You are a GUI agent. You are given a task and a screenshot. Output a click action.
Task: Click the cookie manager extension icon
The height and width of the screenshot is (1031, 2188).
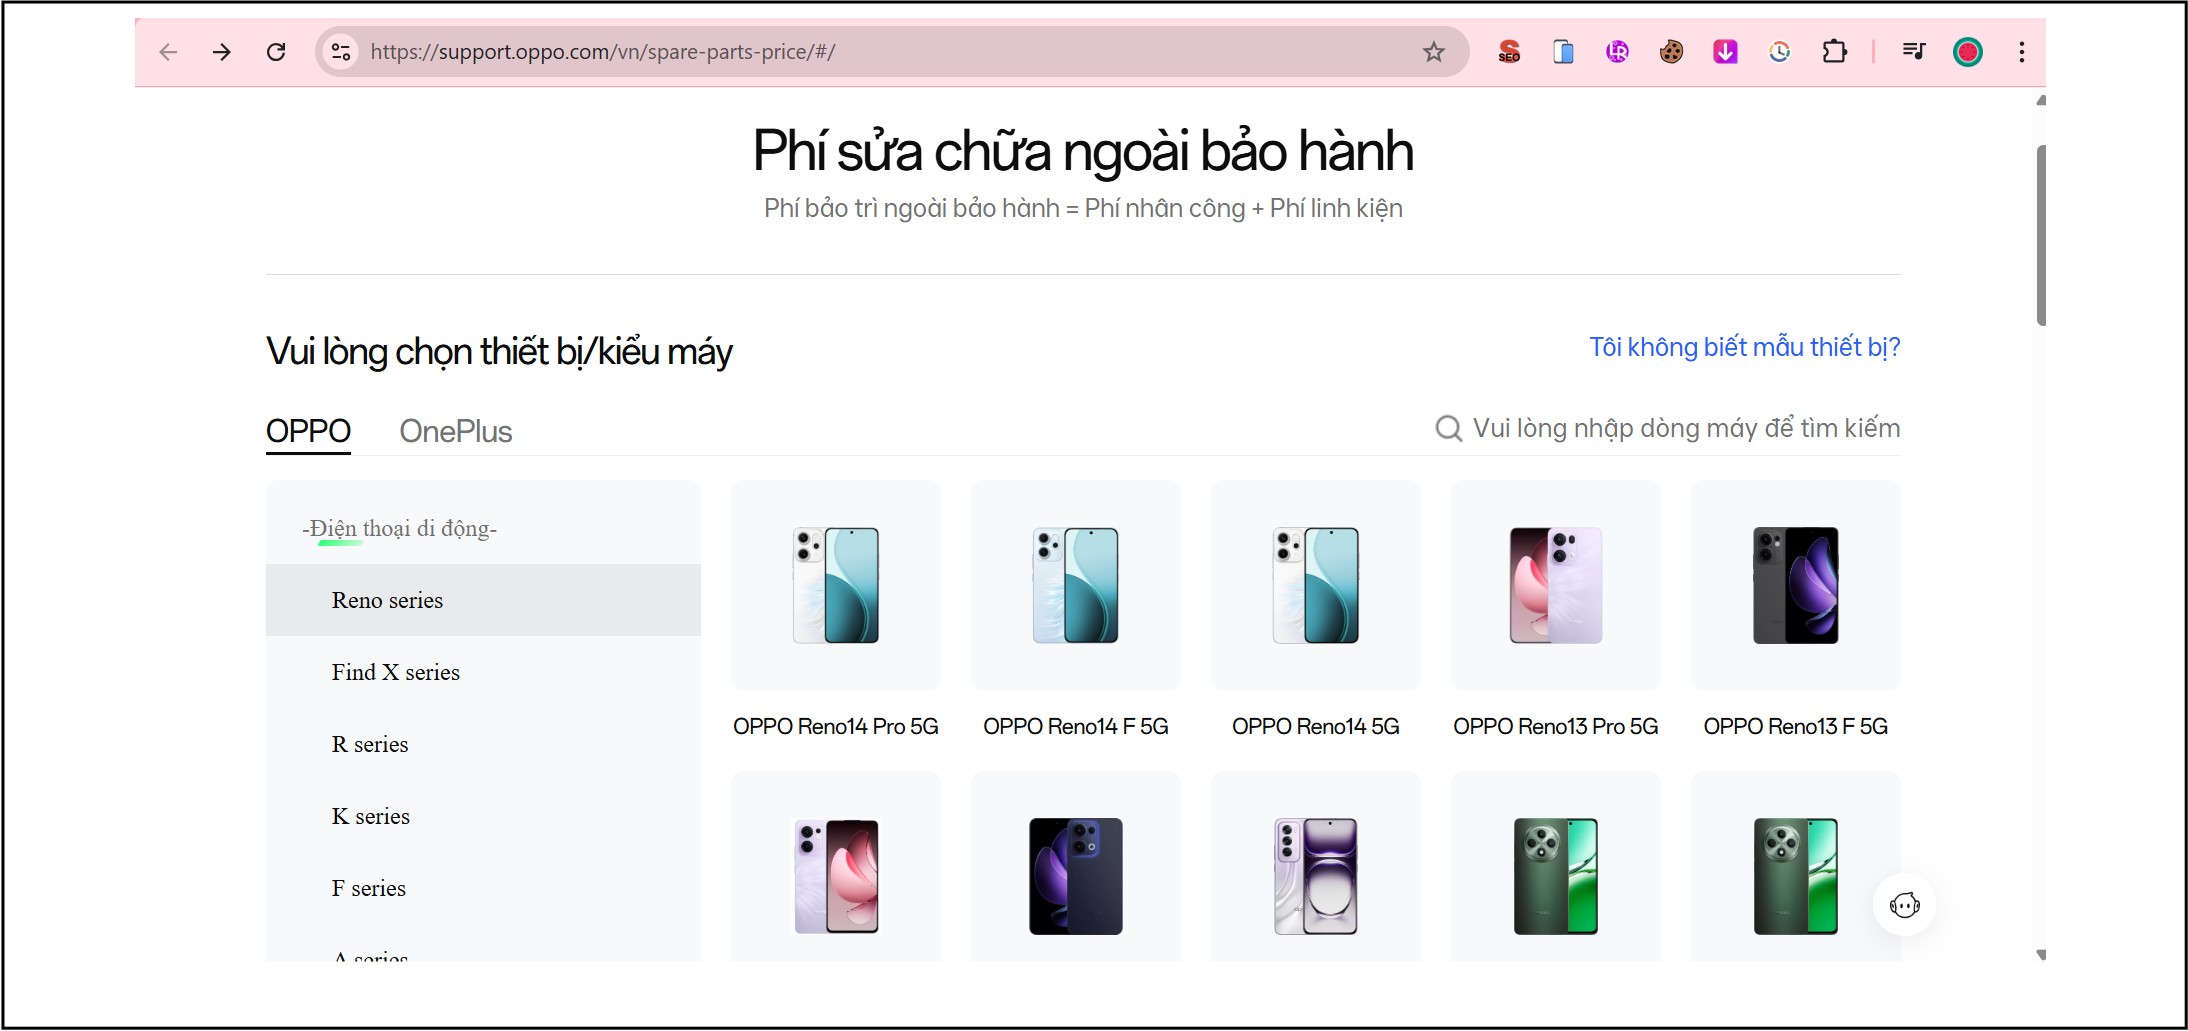click(x=1670, y=51)
